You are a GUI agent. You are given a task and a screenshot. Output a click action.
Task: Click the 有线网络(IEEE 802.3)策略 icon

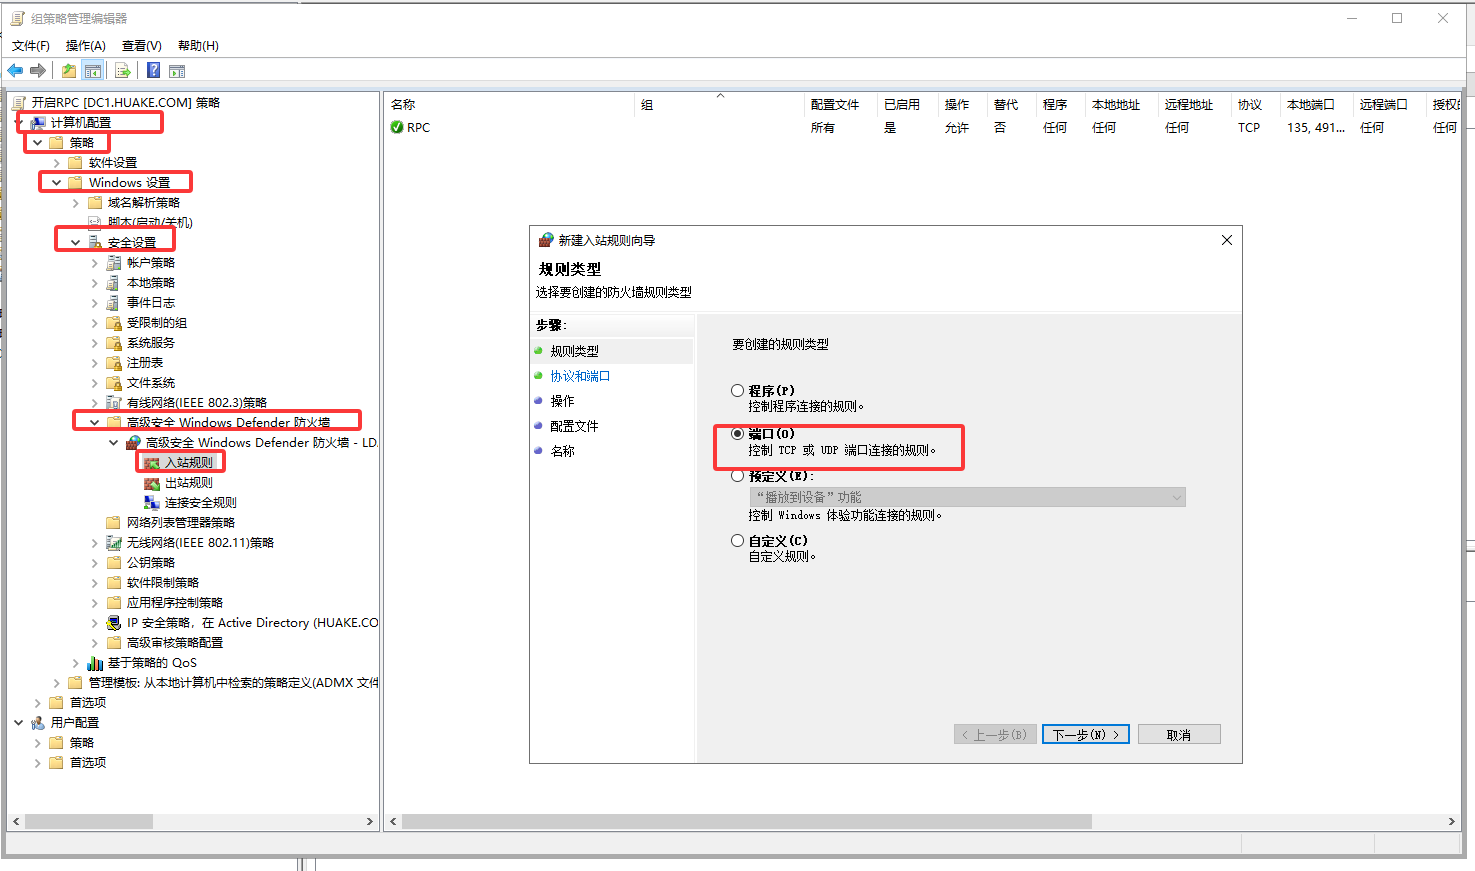click(x=114, y=403)
